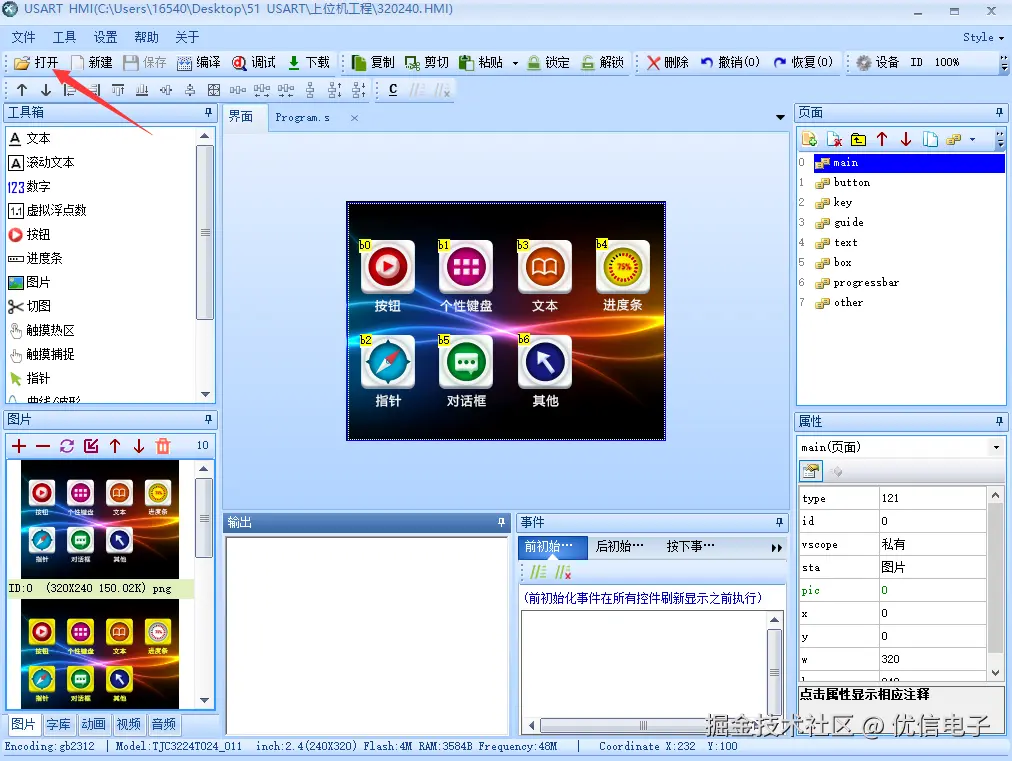1012x761 pixels.
Task: Select the progressbar page
Action: (x=865, y=283)
